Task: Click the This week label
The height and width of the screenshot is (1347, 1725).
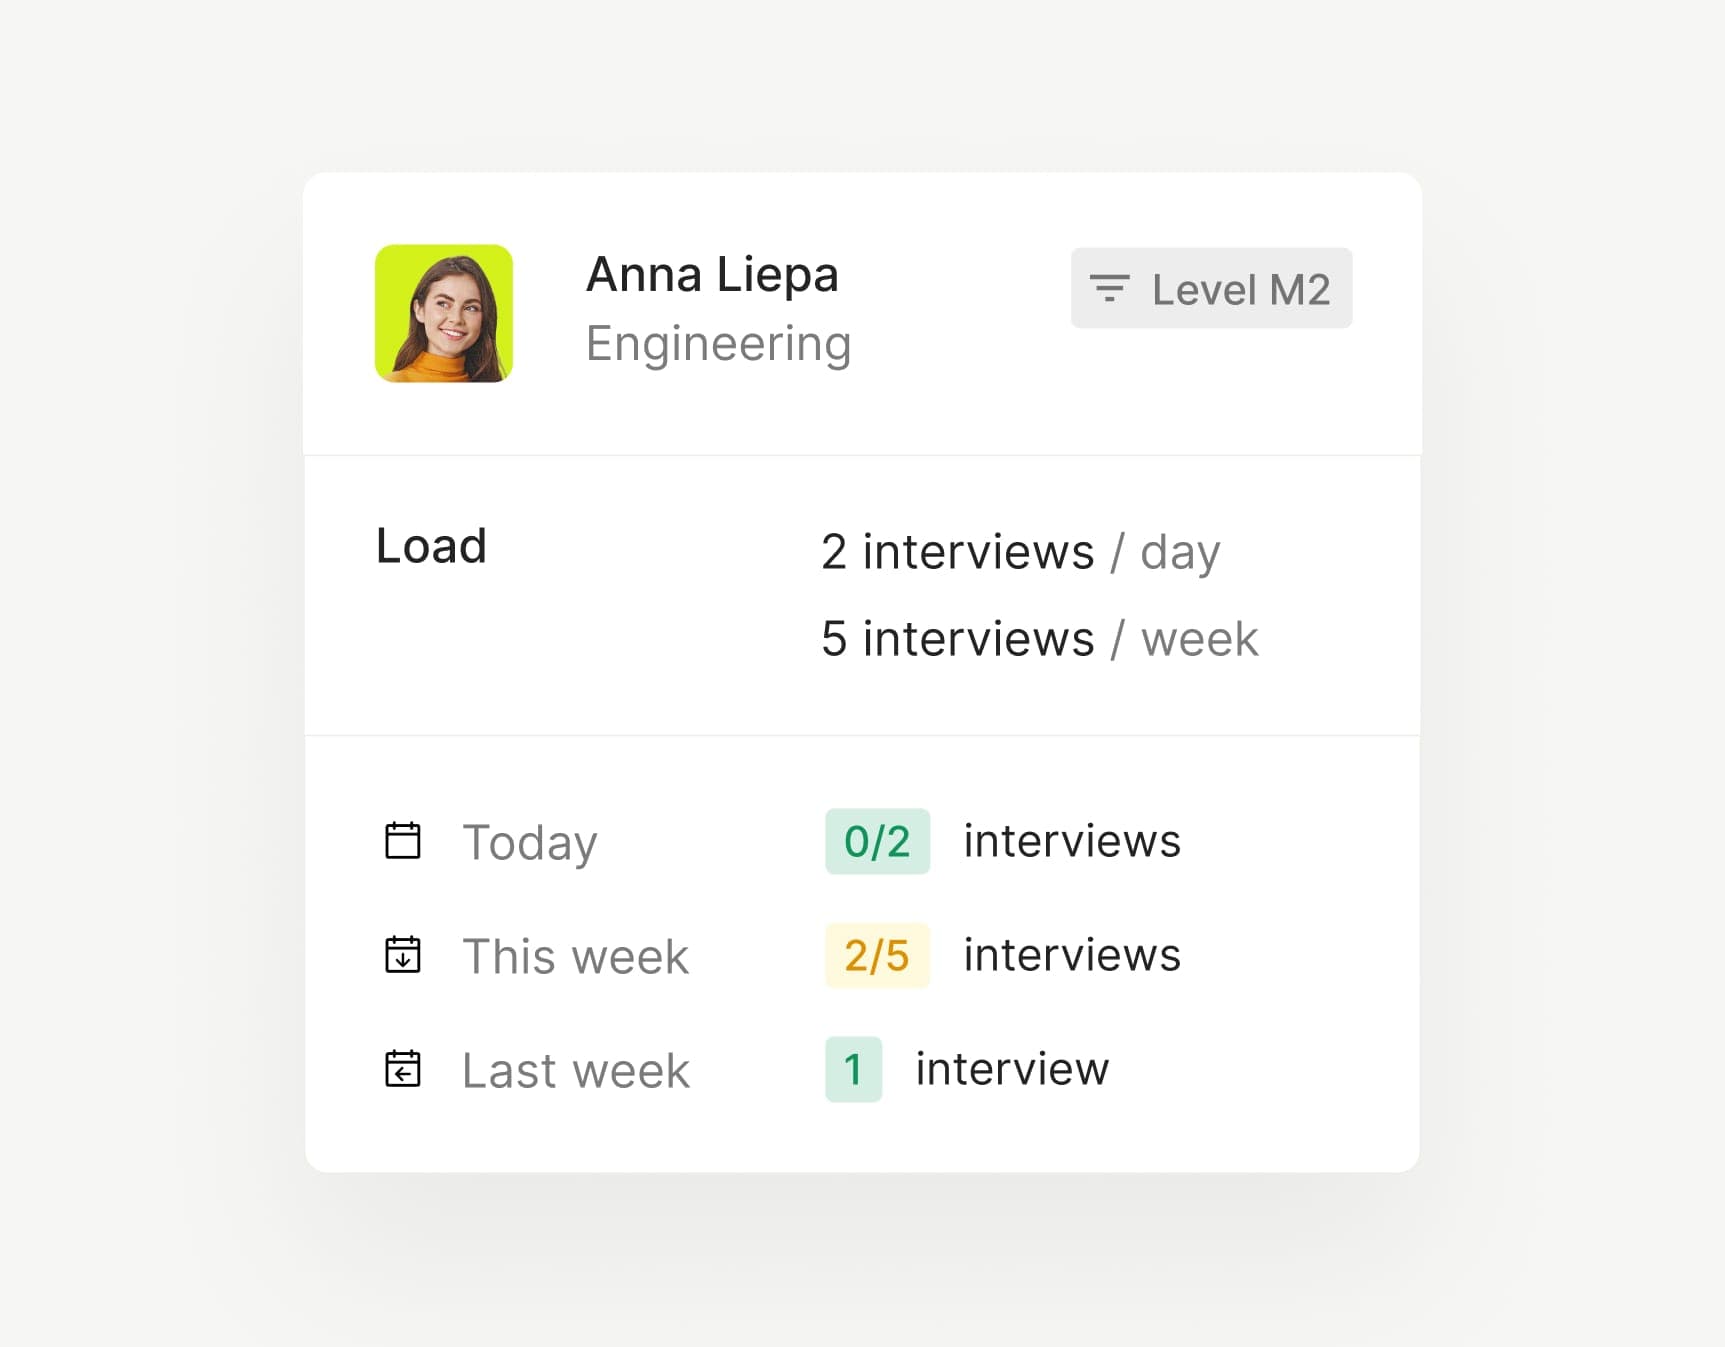Action: 576,956
